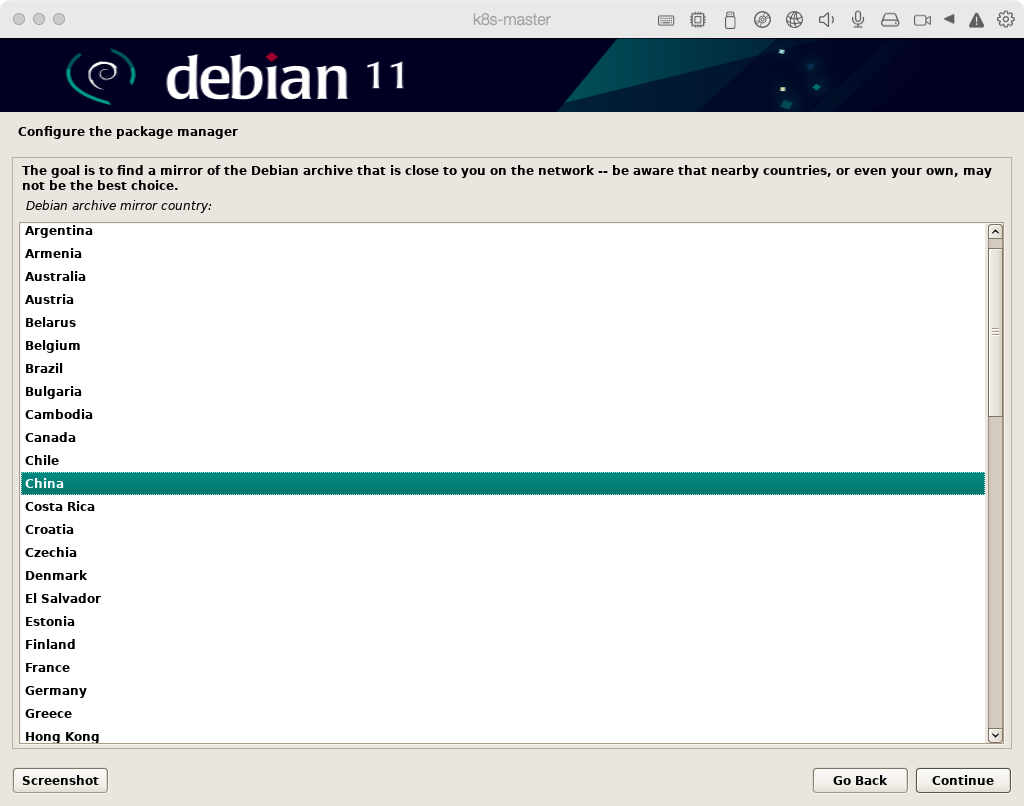Open the hard drive icon
Screen dimensions: 1024x806
[890, 20]
